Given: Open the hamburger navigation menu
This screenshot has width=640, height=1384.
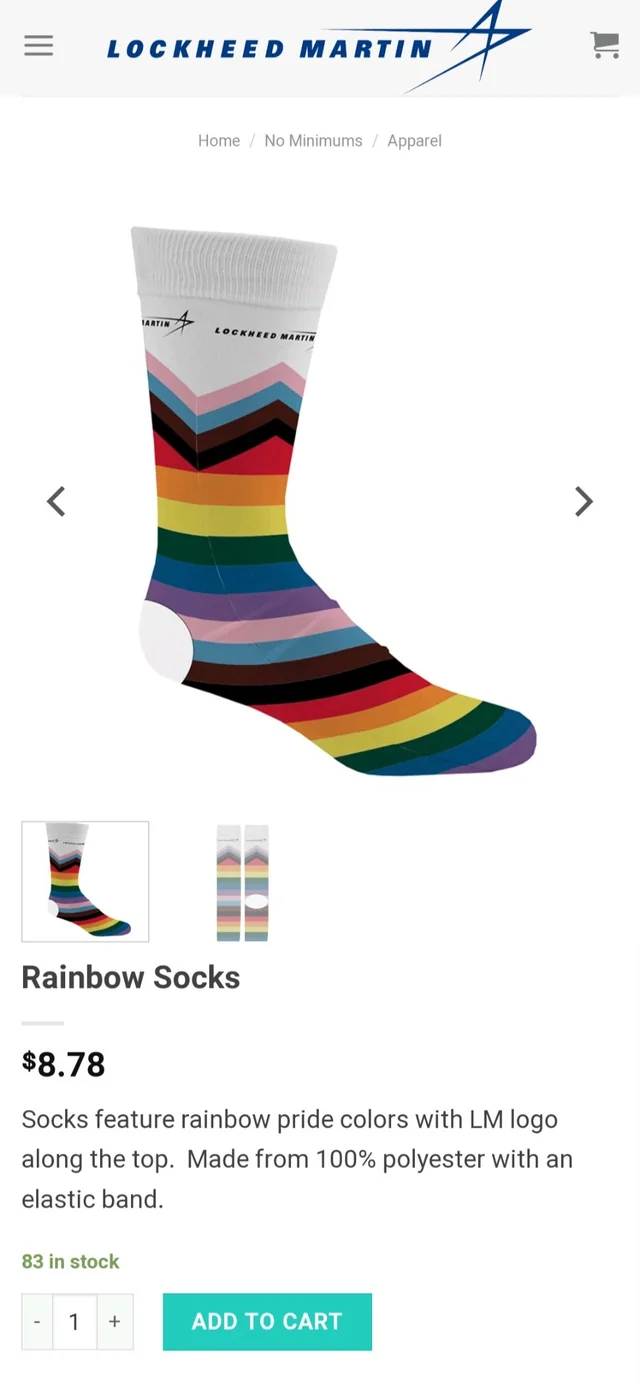Looking at the screenshot, I should point(38,45).
